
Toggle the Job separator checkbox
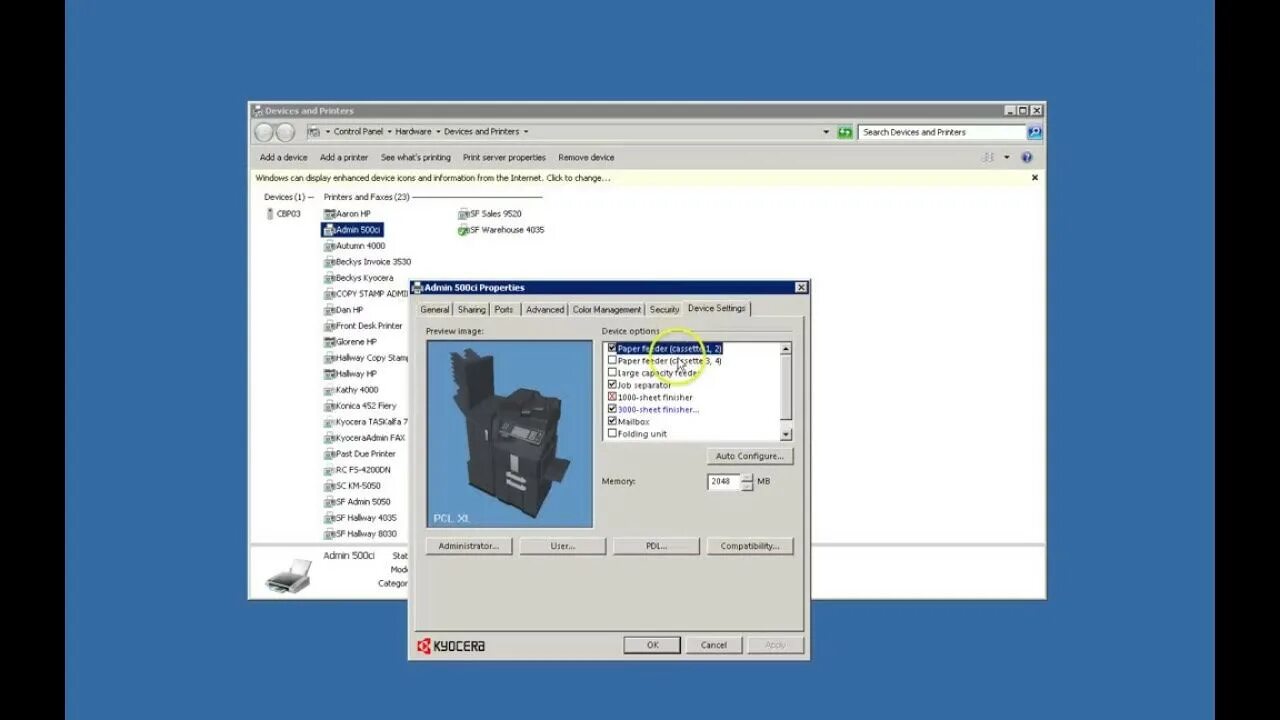coord(612,385)
